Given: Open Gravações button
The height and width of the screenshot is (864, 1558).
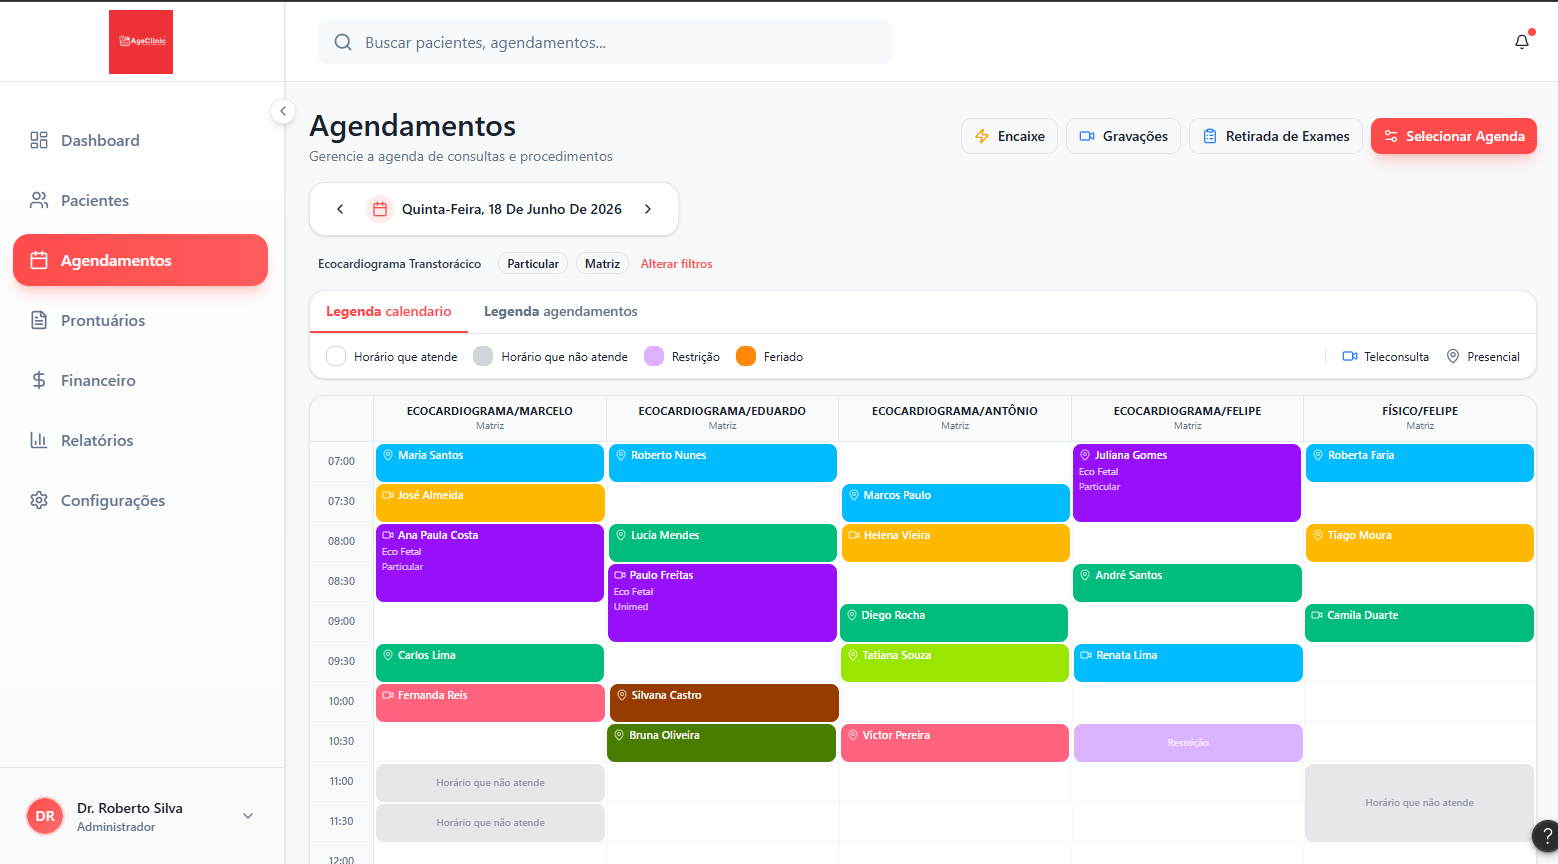Looking at the screenshot, I should click(x=1123, y=136).
